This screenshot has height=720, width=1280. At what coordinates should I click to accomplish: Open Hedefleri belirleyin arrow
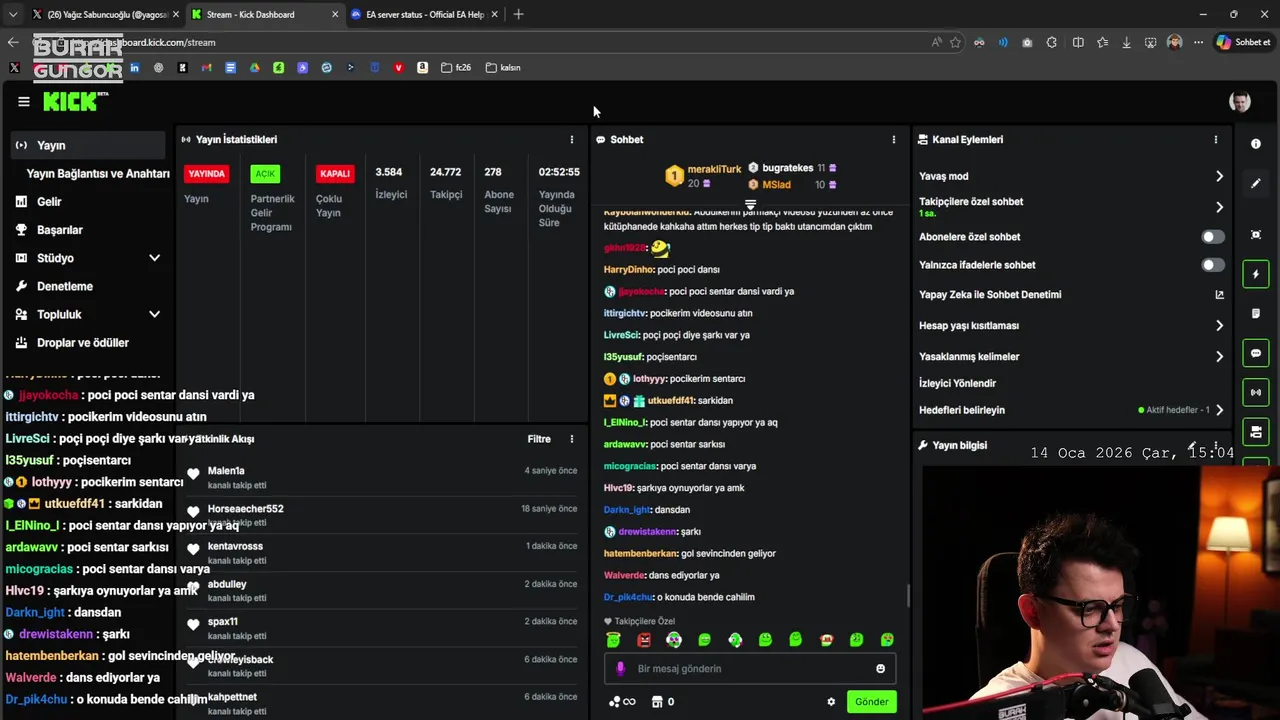tap(1219, 410)
